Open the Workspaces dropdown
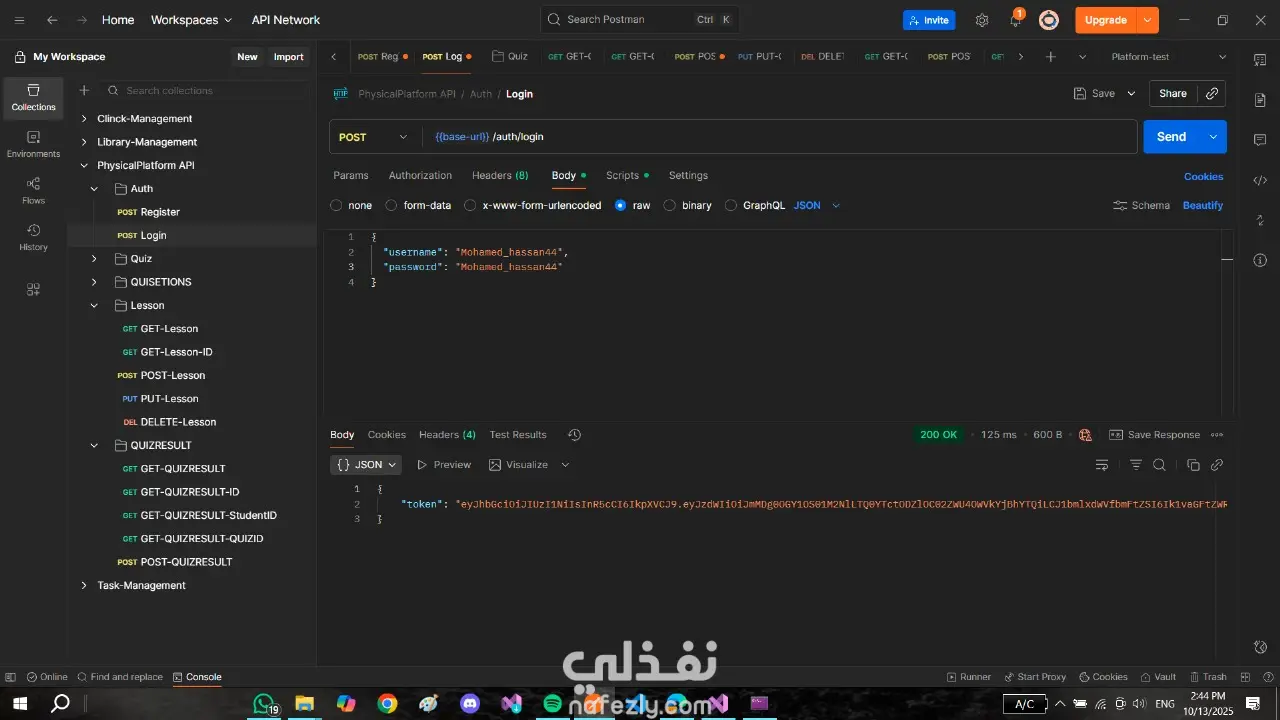The width and height of the screenshot is (1280, 720). point(191,20)
